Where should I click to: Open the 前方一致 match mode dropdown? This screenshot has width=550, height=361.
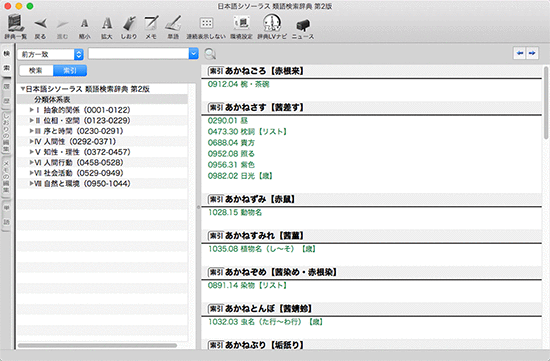tap(50, 54)
